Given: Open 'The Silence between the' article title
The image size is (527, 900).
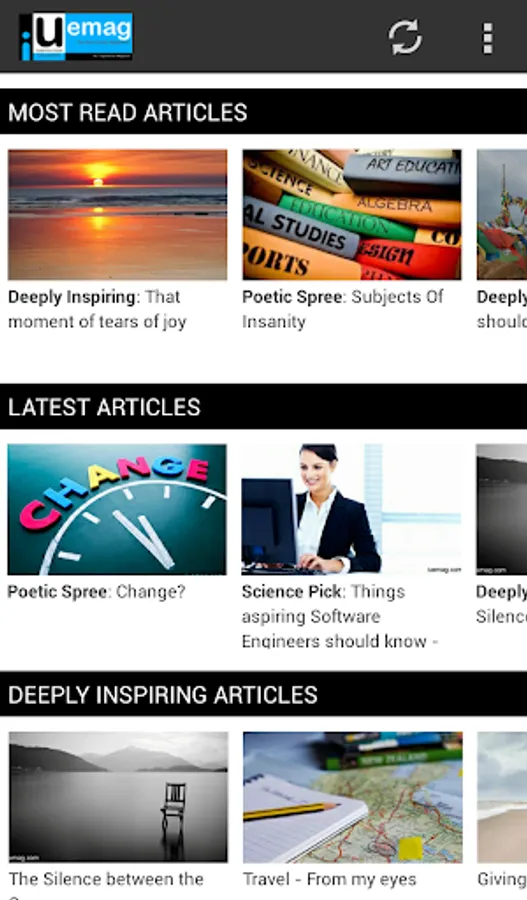Looking at the screenshot, I should tap(106, 879).
